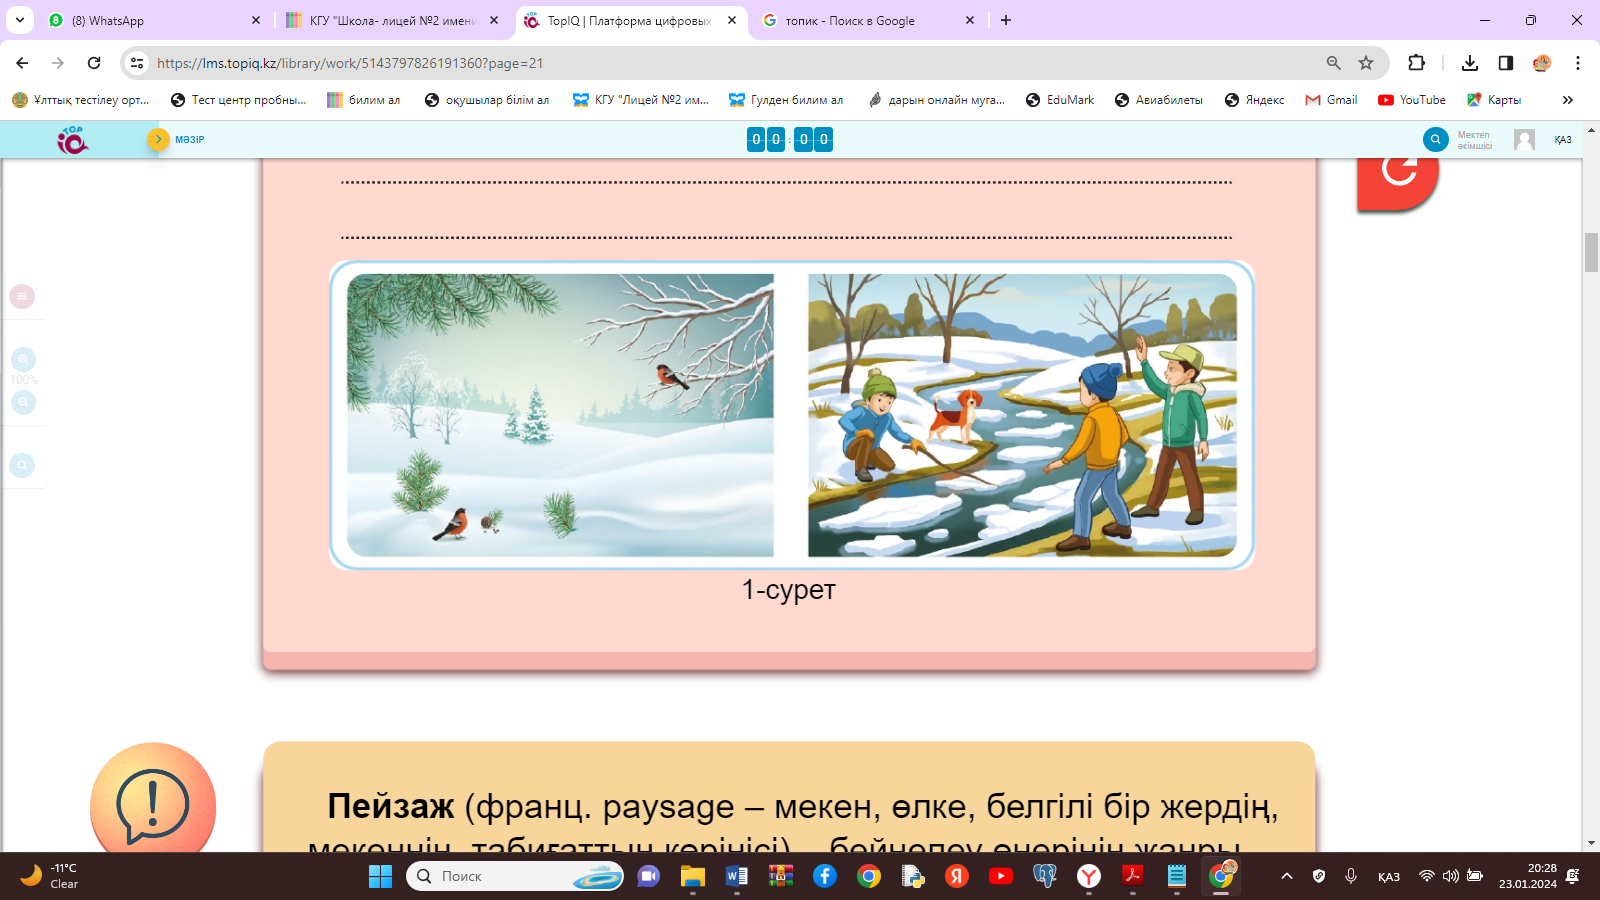Screen dimensions: 1600x900
Task: Select the TopIQ platform browser tab
Action: click(x=630, y=20)
